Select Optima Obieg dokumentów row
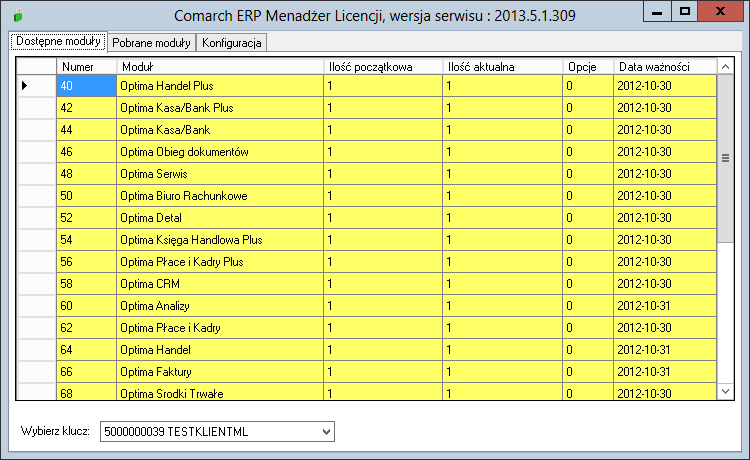Screen dimensions: 750x460 [x=220, y=152]
